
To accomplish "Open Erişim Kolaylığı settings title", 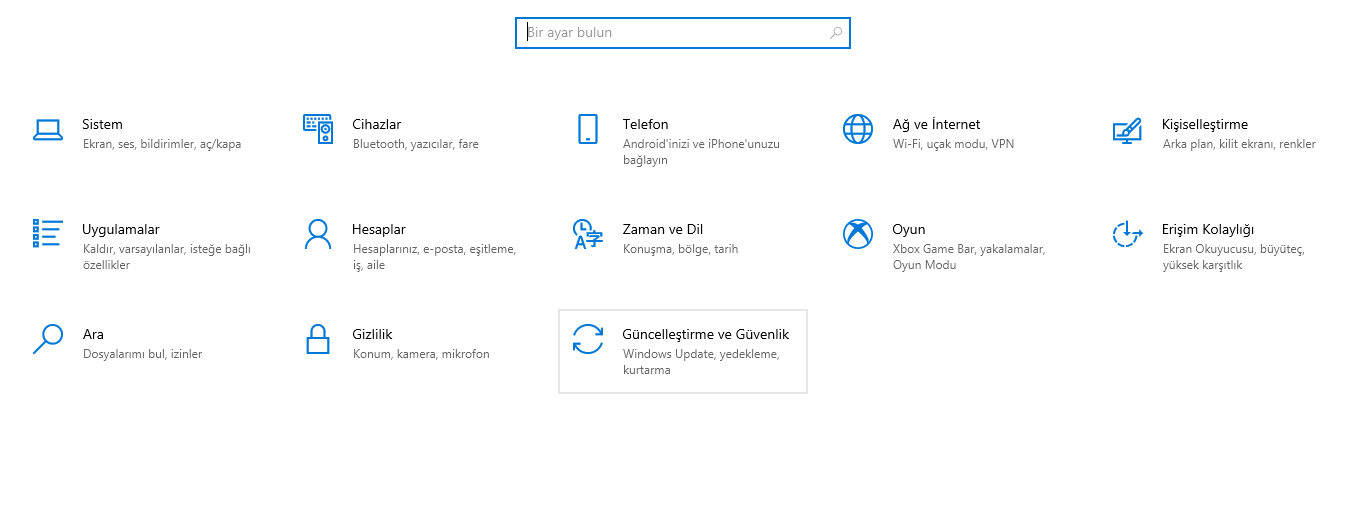I will coord(1207,229).
